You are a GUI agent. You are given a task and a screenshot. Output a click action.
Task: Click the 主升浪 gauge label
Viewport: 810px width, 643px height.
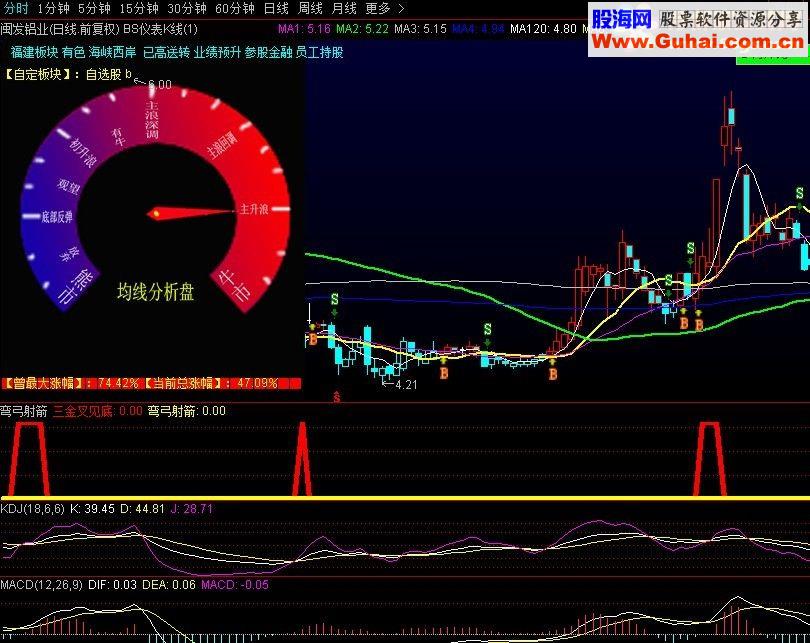[x=254, y=209]
